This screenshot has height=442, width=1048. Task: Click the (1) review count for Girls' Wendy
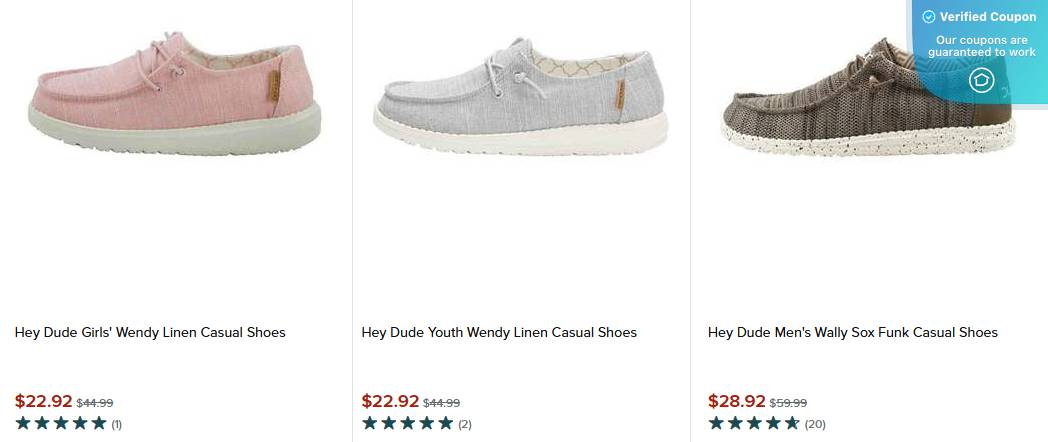(x=116, y=424)
